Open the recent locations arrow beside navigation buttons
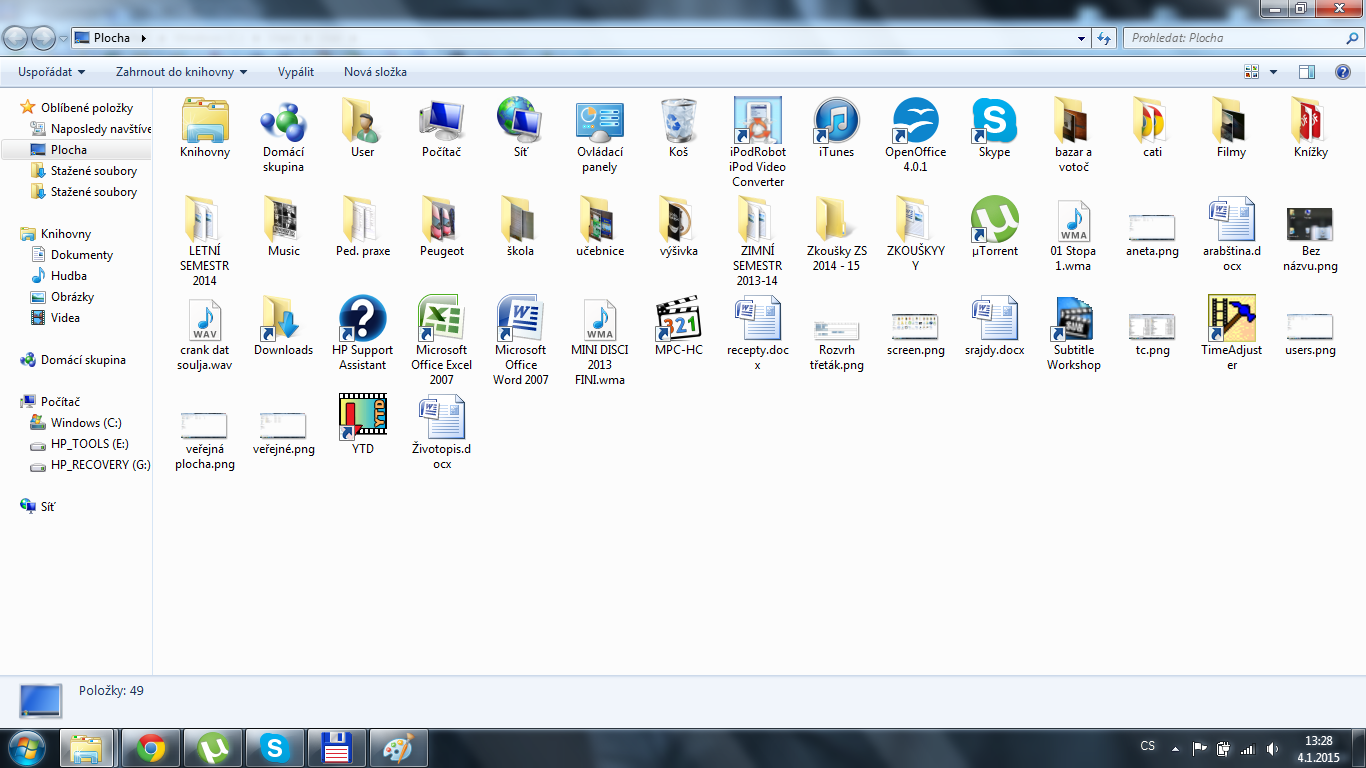 tap(63, 38)
